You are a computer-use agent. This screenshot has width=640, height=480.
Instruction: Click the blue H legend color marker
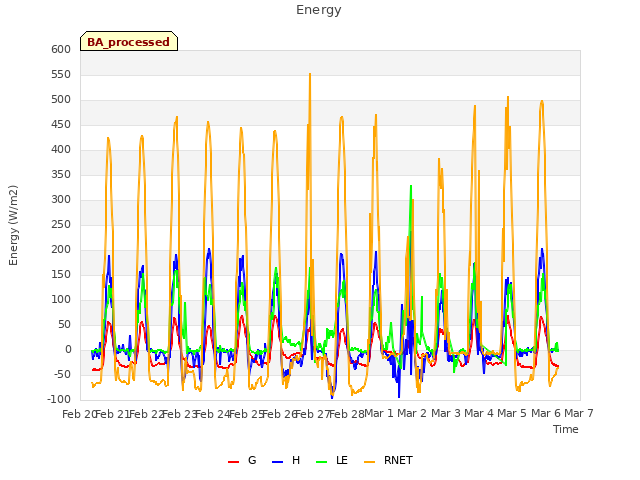(277, 462)
